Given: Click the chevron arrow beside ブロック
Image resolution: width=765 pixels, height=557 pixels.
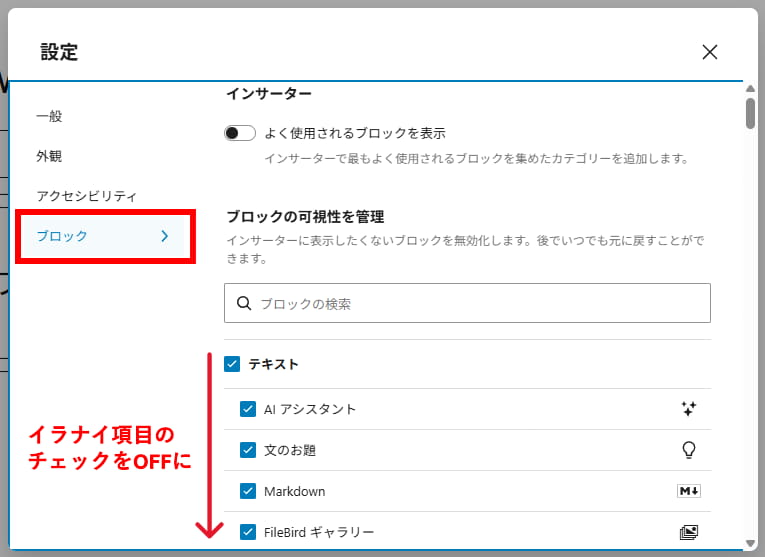Looking at the screenshot, I should [165, 236].
